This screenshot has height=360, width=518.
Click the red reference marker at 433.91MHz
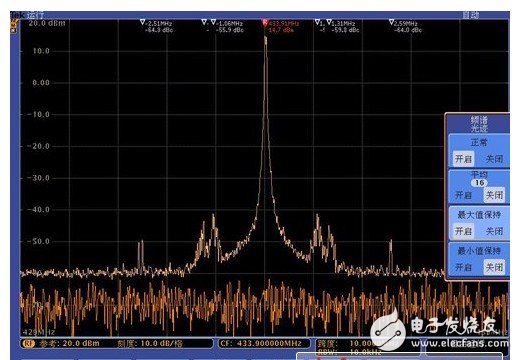pyautogui.click(x=265, y=23)
